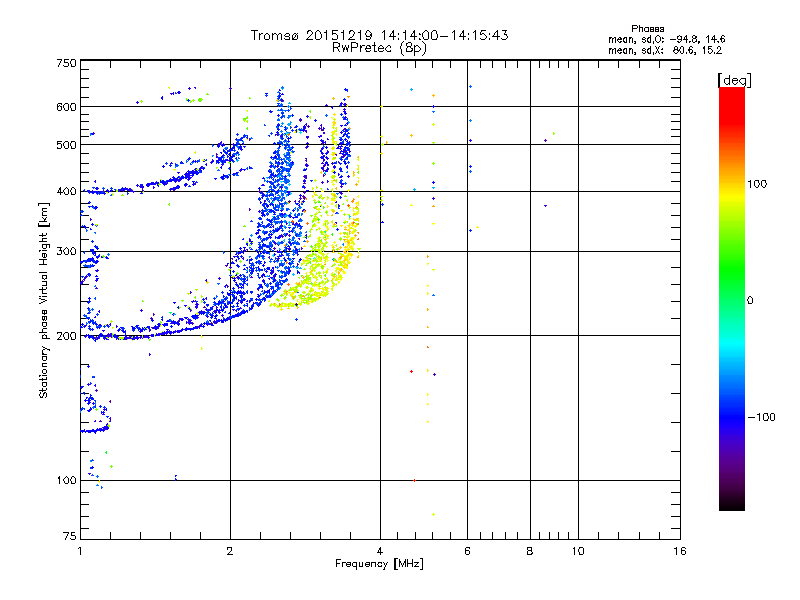Click the '[deg]' colorbar unit label
Viewport: 800px width, 600px height.
click(734, 80)
